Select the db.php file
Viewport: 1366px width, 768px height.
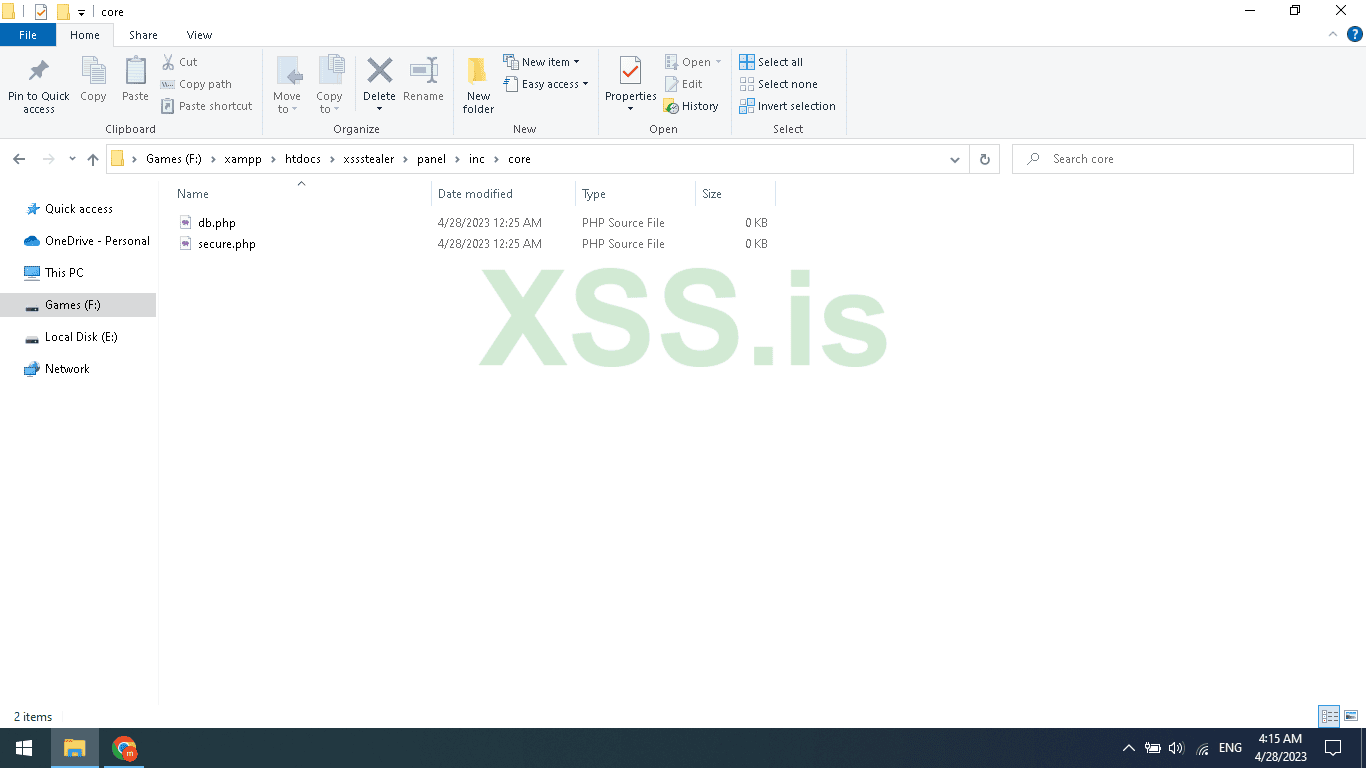coord(217,223)
